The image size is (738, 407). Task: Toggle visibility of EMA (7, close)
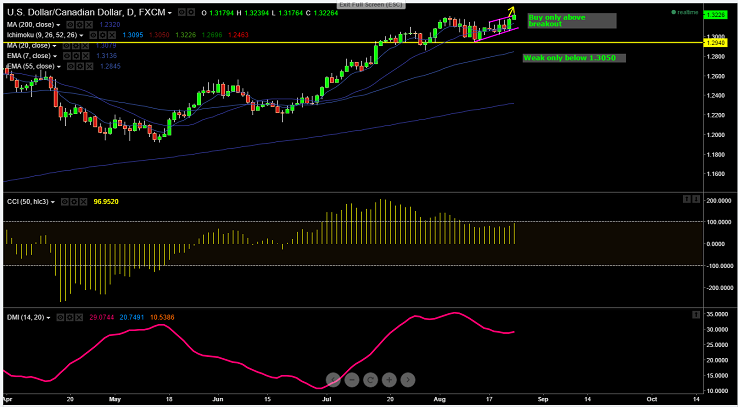click(x=66, y=56)
